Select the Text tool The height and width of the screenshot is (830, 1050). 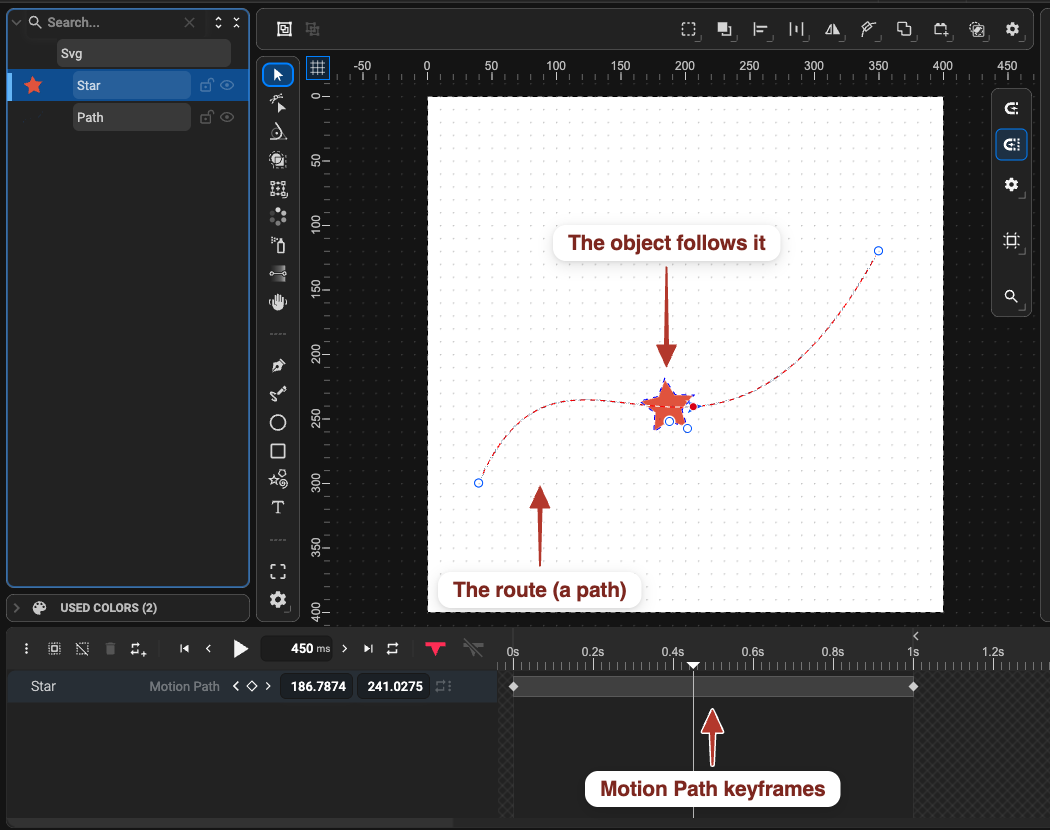tap(278, 507)
